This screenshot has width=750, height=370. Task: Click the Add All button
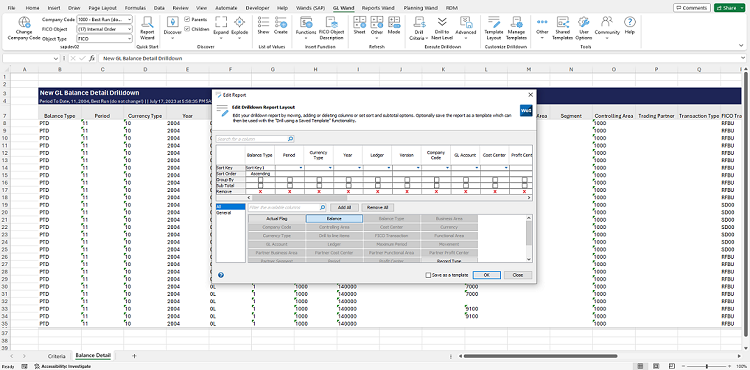coord(344,207)
